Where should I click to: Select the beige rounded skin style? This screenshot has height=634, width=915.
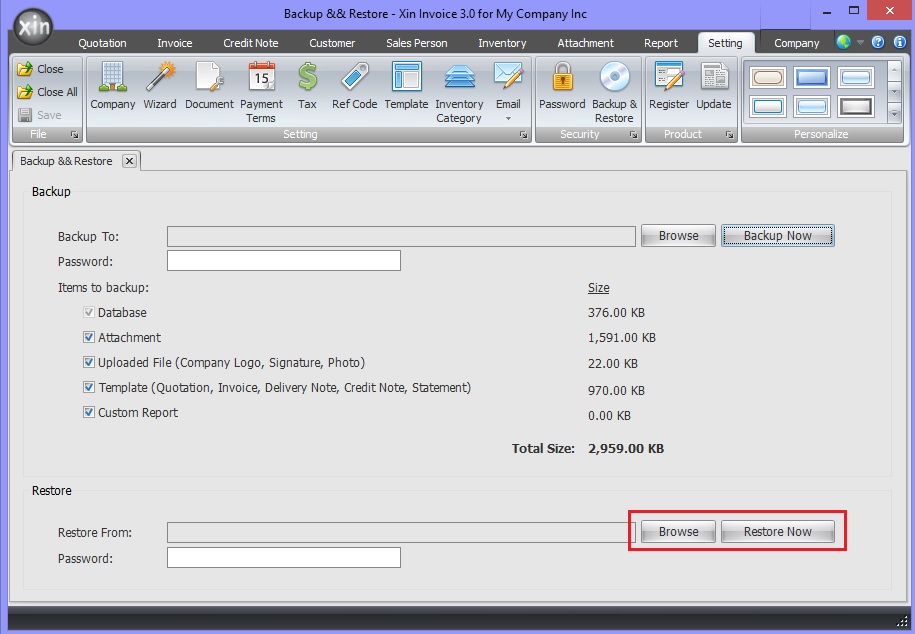coord(767,78)
